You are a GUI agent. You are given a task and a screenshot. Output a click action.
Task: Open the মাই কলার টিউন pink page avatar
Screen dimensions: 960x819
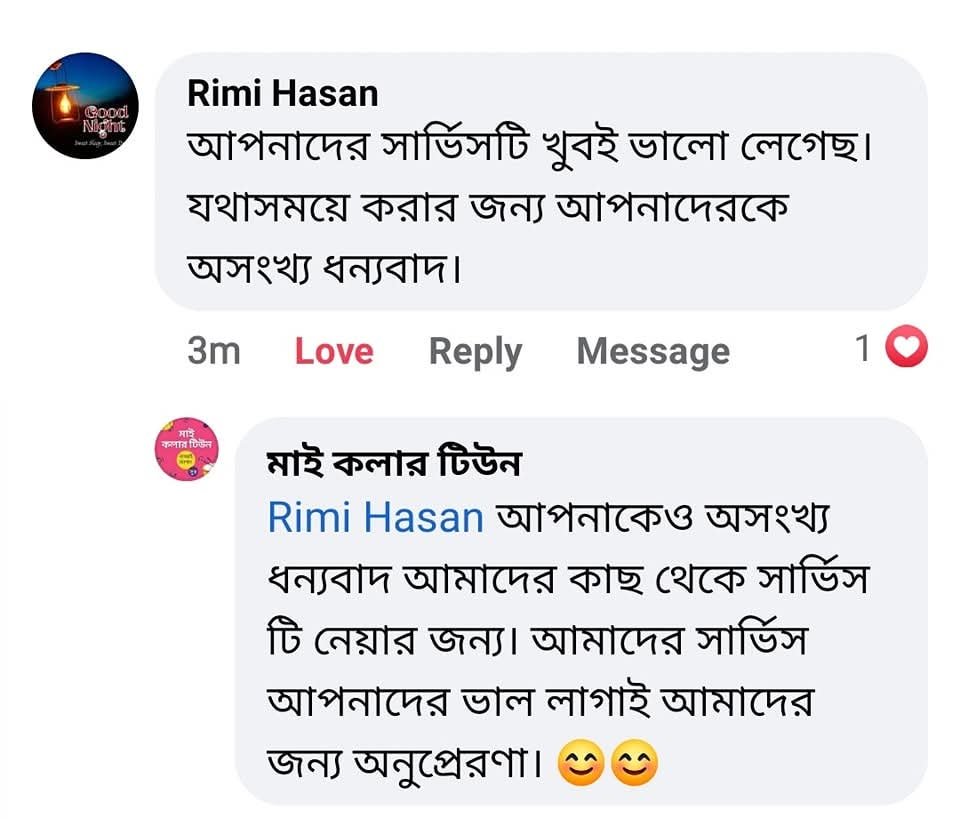pos(186,449)
